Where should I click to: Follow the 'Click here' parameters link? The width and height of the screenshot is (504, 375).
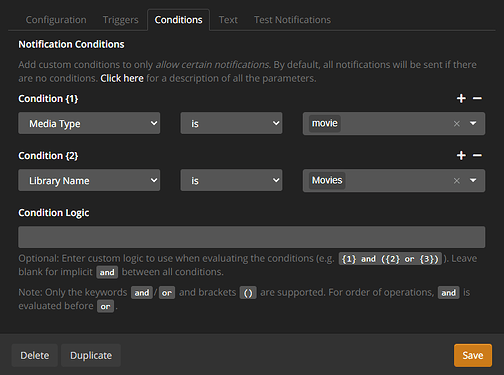[x=122, y=78]
